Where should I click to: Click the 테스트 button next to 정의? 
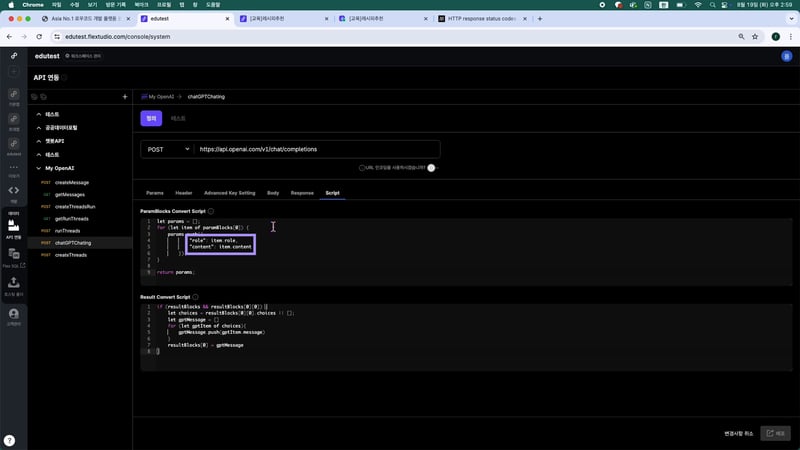[178, 118]
